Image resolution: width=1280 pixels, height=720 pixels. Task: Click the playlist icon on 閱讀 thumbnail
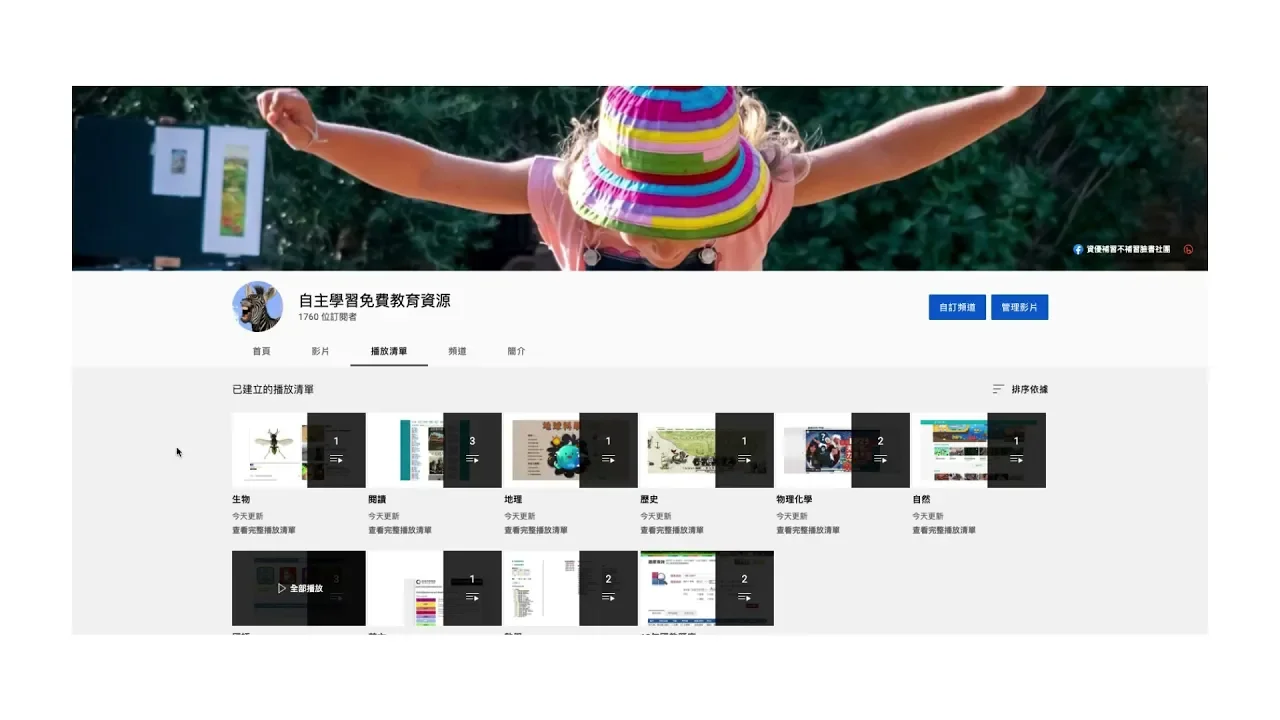(x=472, y=459)
